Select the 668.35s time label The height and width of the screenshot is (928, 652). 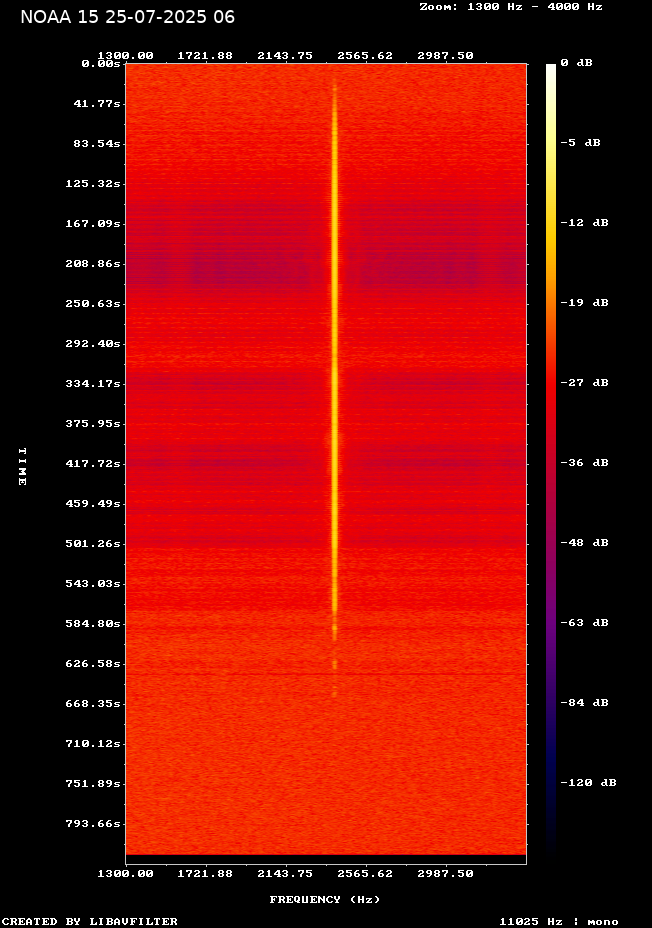(x=93, y=704)
